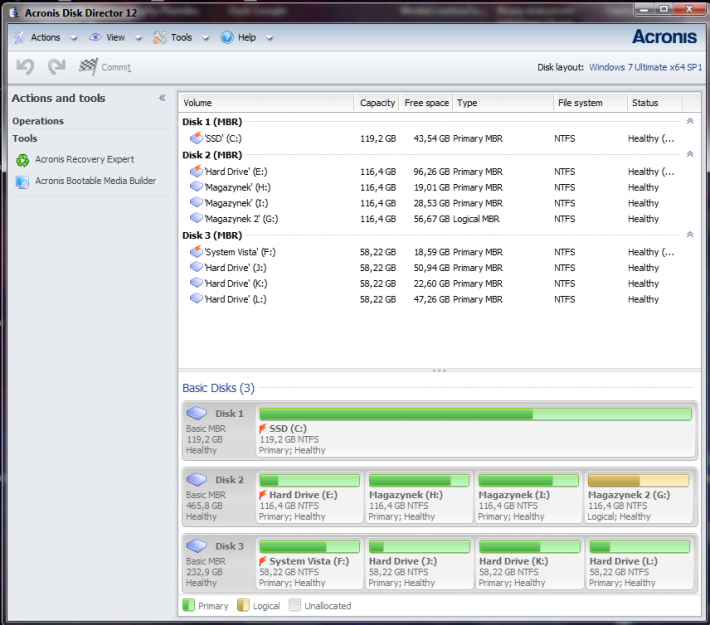The height and width of the screenshot is (625, 710).
Task: Open the Actions menu
Action: click(45, 38)
